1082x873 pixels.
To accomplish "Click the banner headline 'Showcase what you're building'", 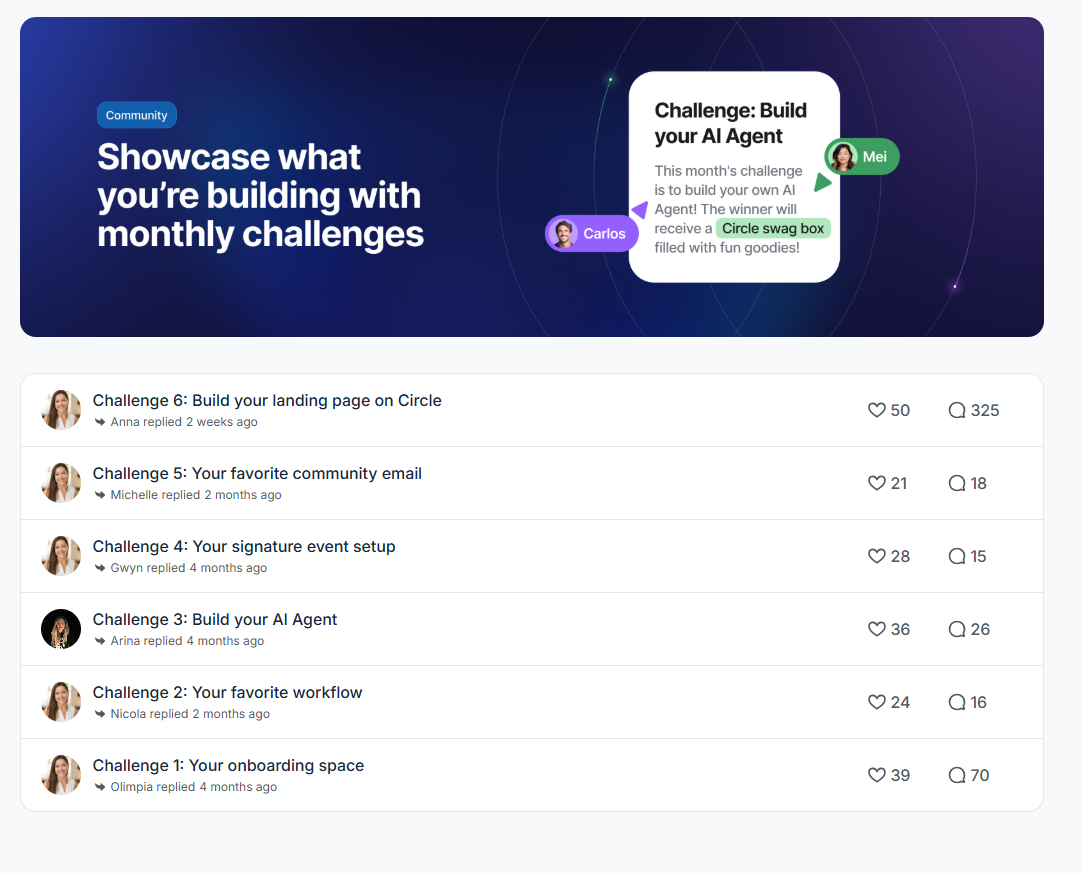I will coord(260,195).
